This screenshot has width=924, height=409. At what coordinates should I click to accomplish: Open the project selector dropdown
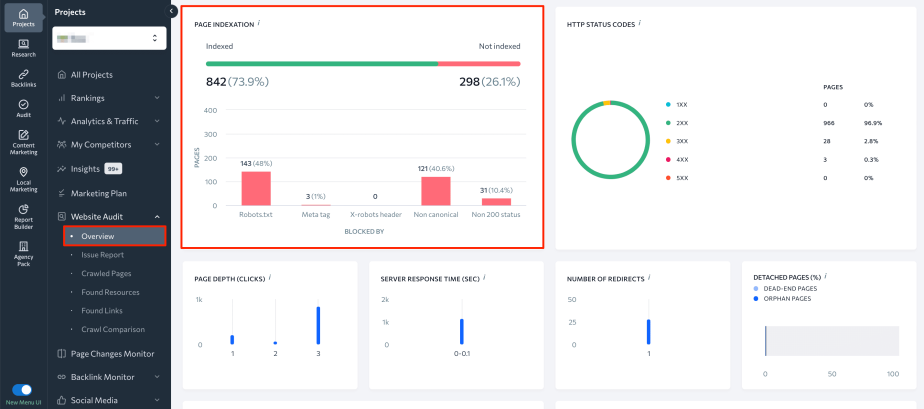pos(109,38)
